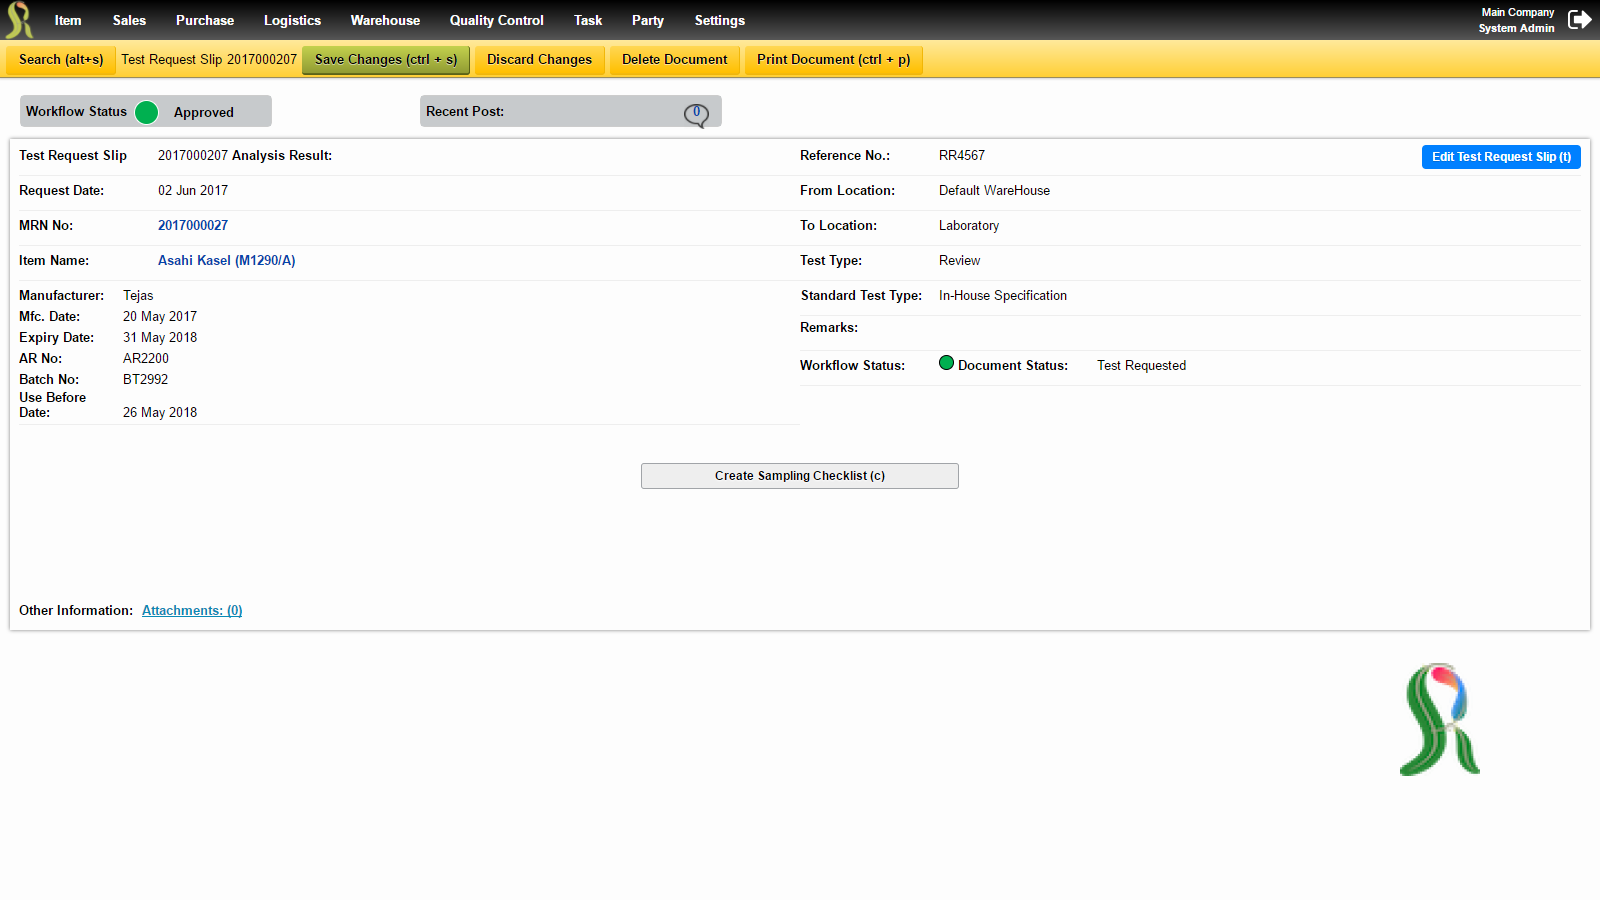The image size is (1600, 900).
Task: Open the Purchase menu
Action: point(205,20)
